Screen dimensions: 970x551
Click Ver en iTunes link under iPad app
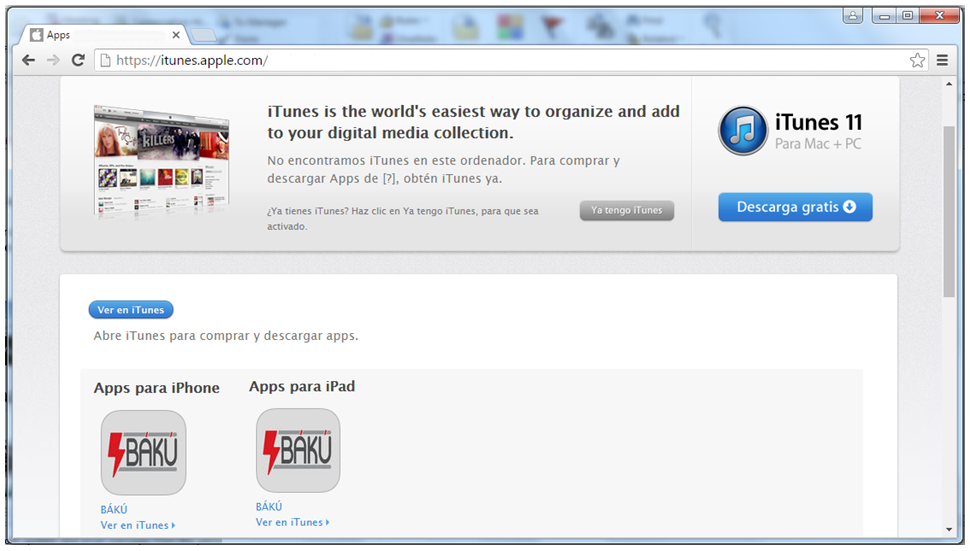292,522
